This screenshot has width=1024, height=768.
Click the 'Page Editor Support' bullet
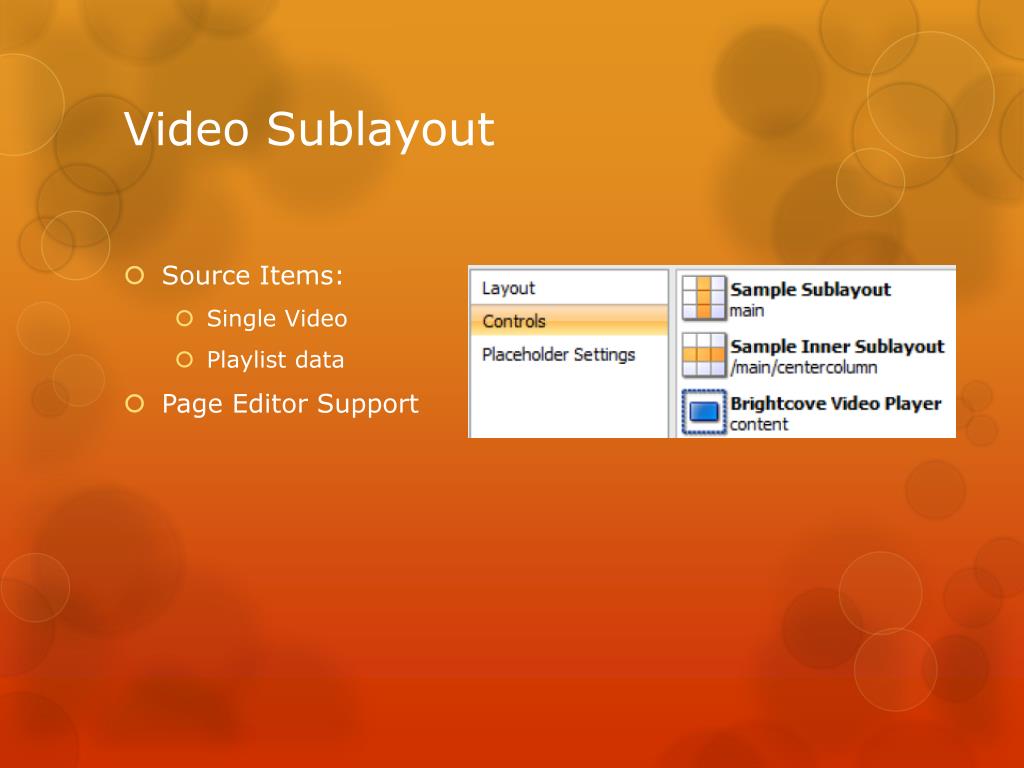(x=290, y=404)
